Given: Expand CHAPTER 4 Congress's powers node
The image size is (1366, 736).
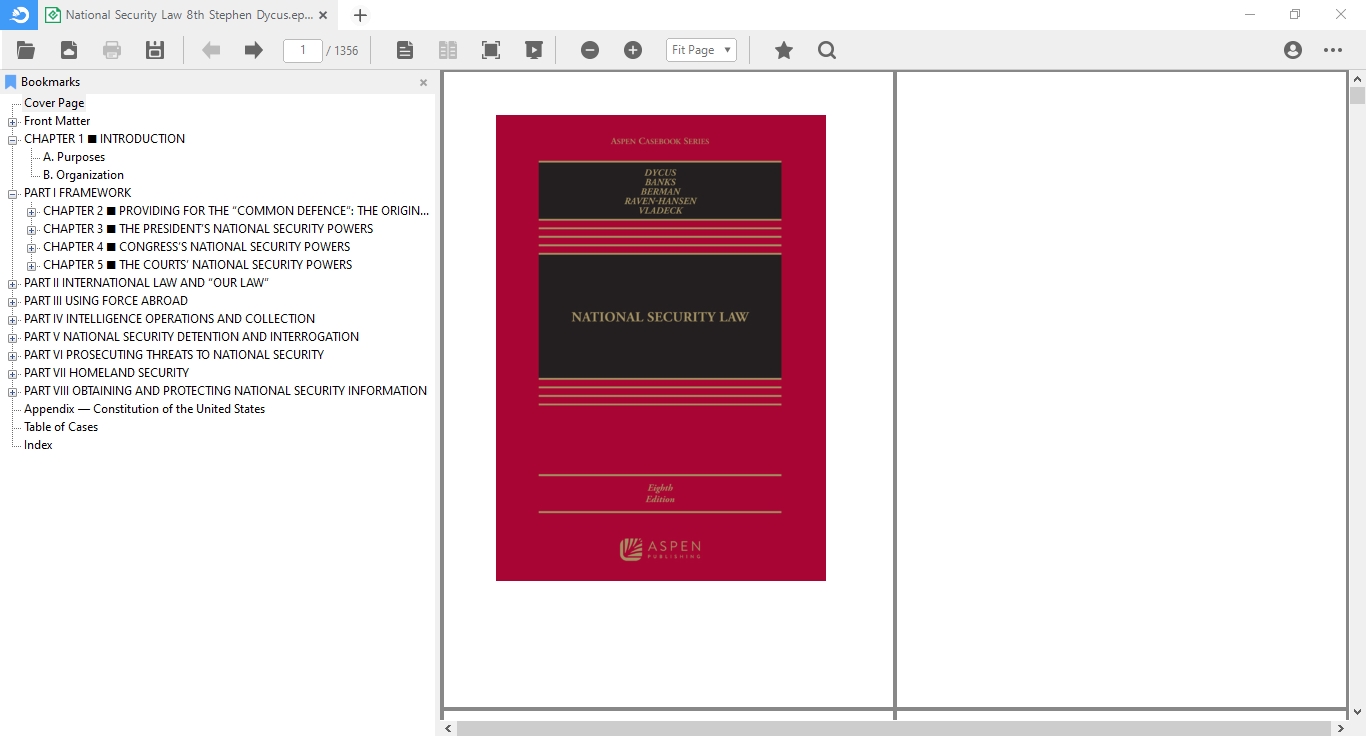Looking at the screenshot, I should click(32, 248).
